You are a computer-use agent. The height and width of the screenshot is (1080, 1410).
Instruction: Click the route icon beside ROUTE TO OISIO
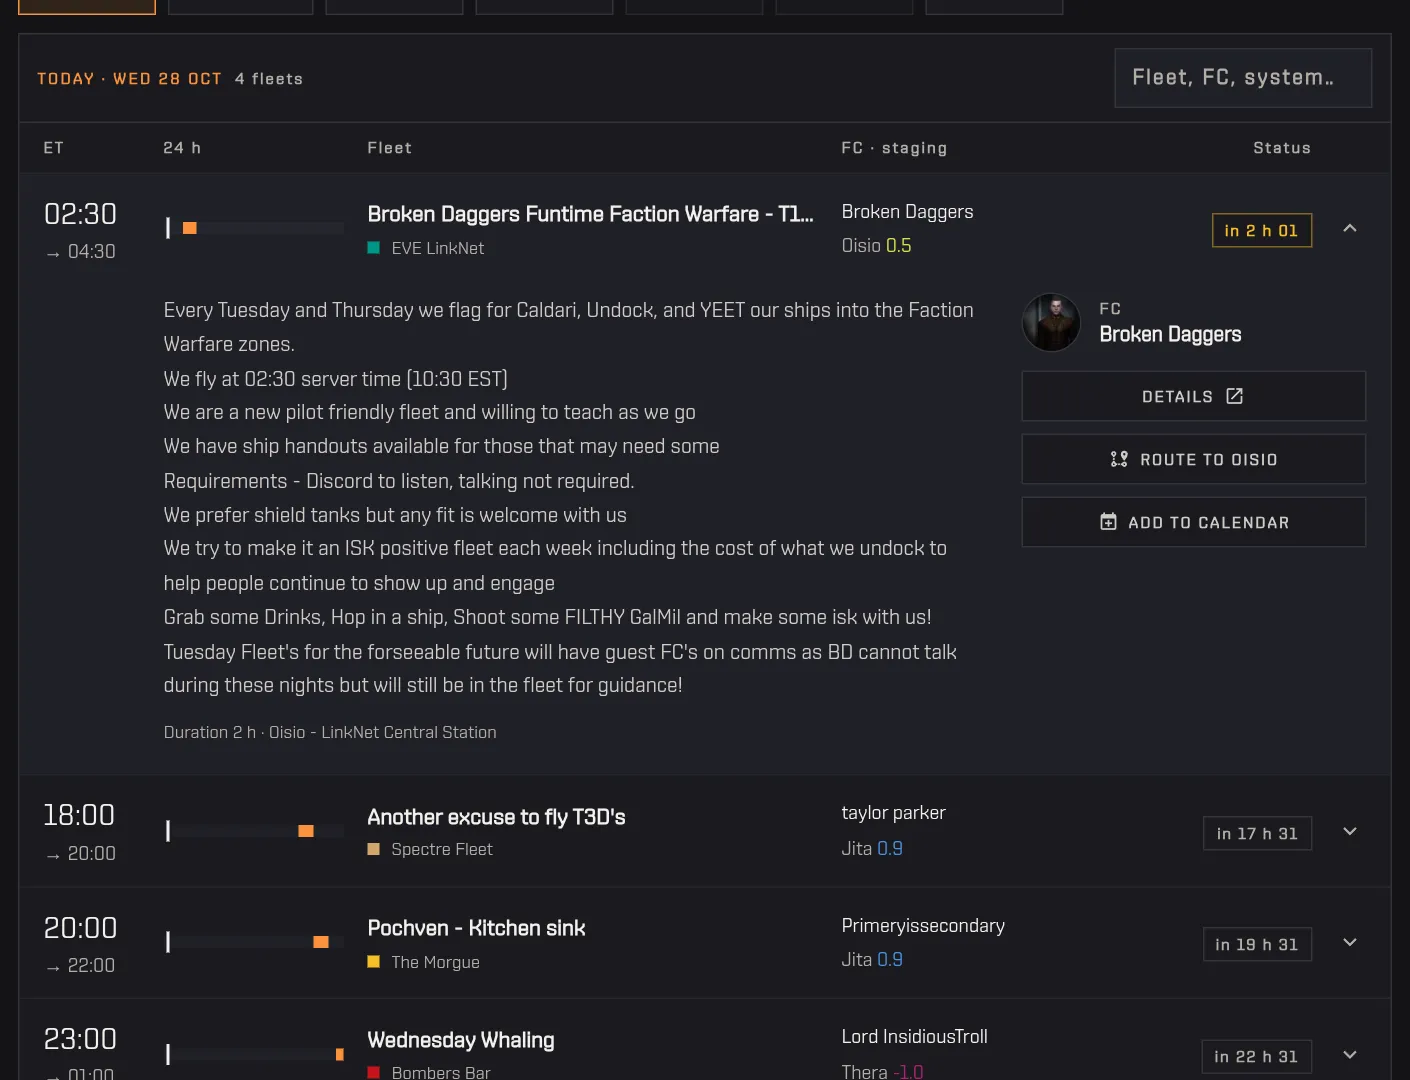1119,459
